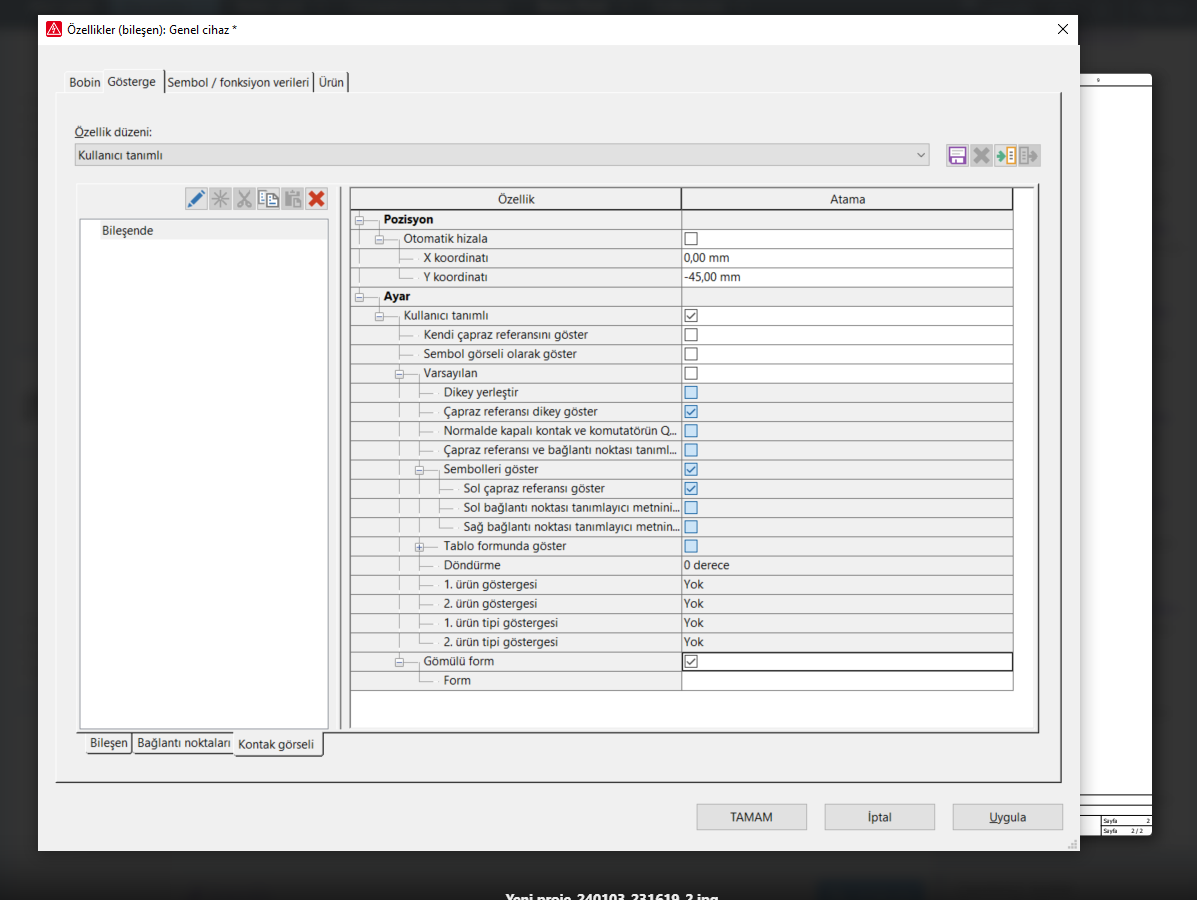Click the export layout icon
This screenshot has width=1197, height=900.
(1029, 156)
